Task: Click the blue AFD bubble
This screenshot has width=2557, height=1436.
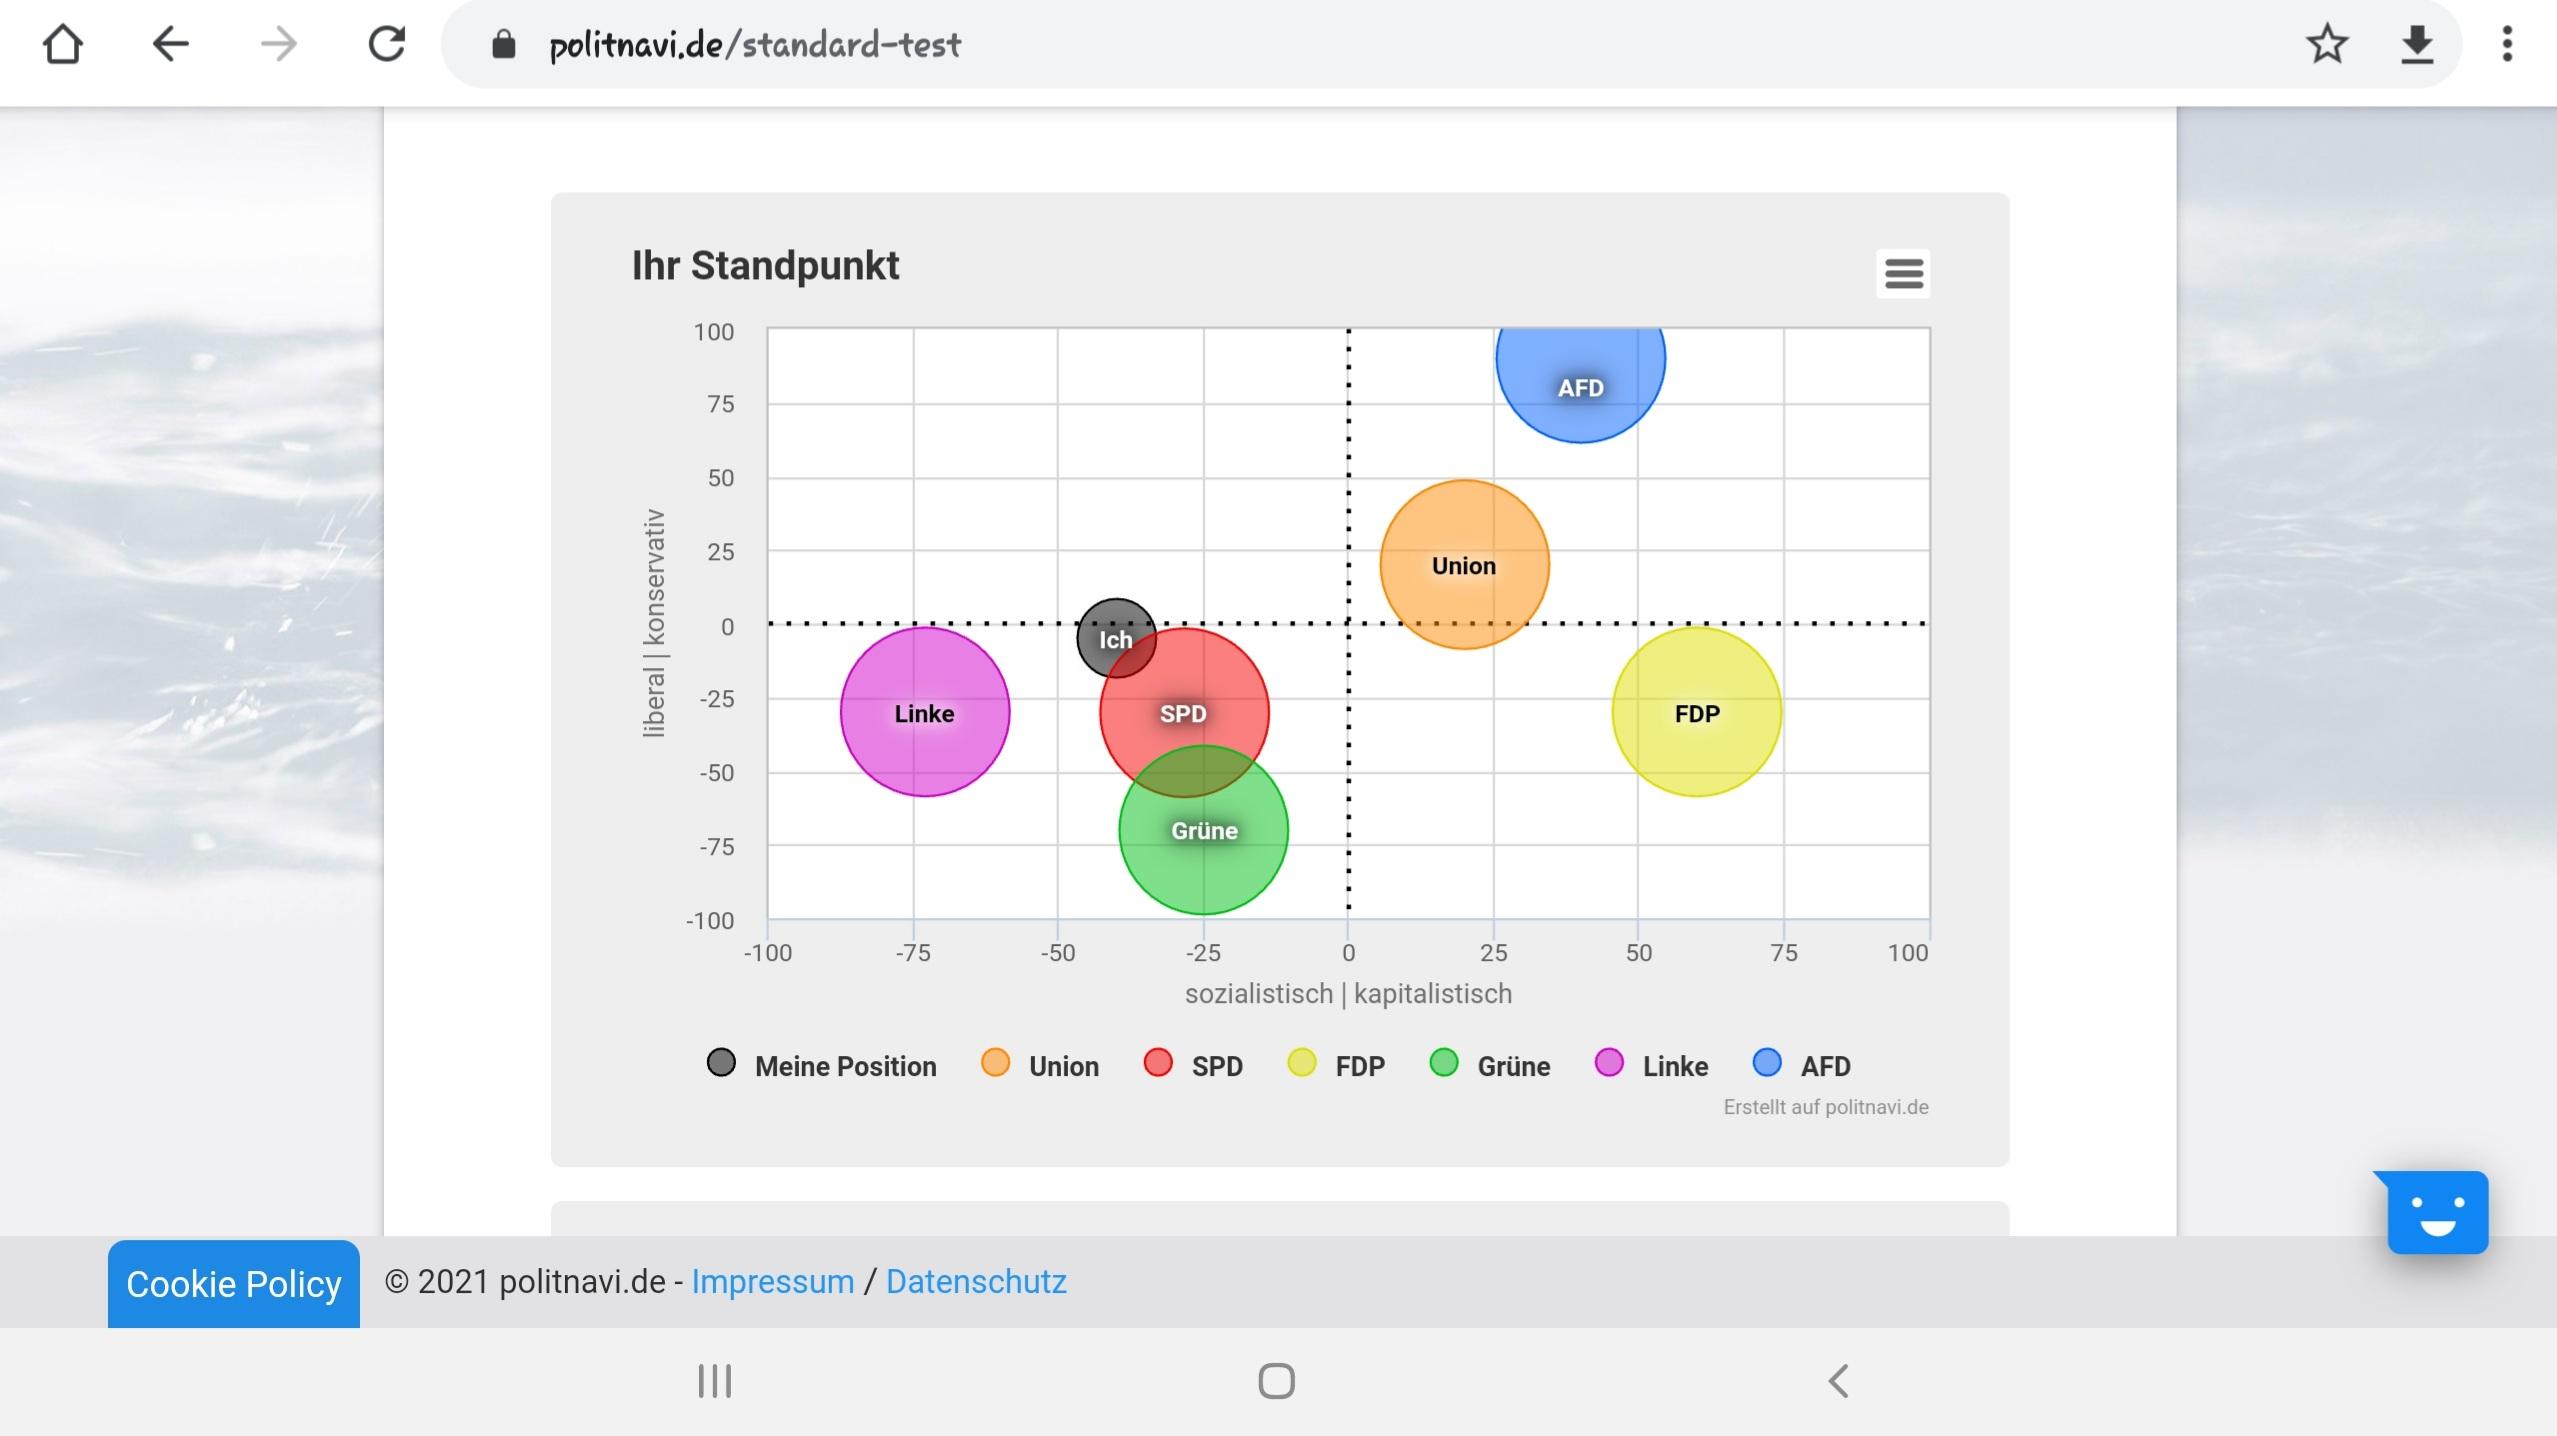Action: [1580, 385]
